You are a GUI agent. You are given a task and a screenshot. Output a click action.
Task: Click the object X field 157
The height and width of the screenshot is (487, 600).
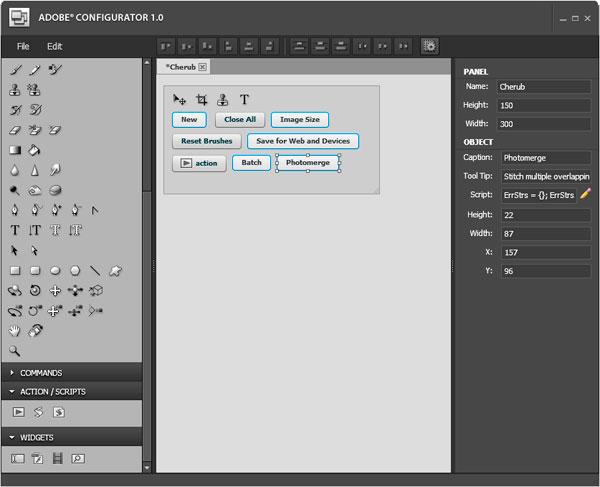pos(546,252)
